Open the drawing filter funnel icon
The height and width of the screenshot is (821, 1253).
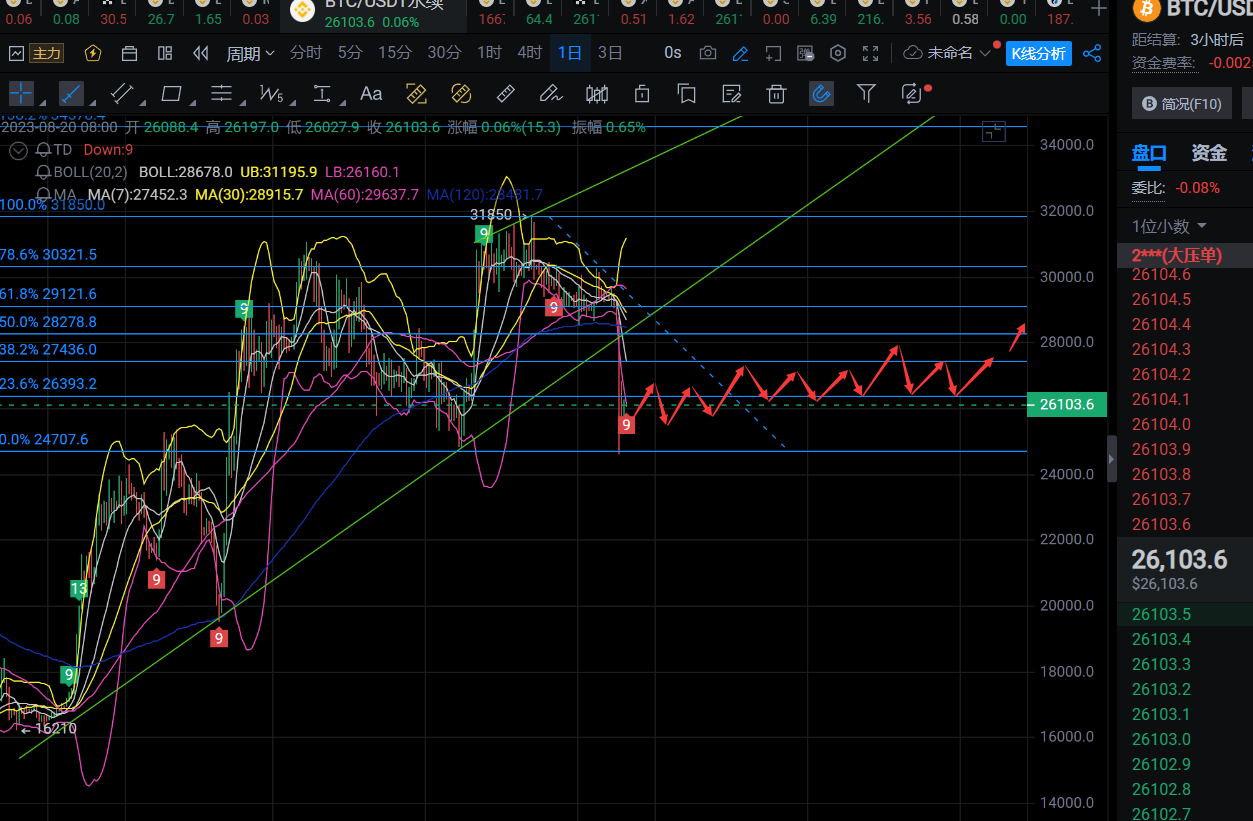pyautogui.click(x=867, y=94)
